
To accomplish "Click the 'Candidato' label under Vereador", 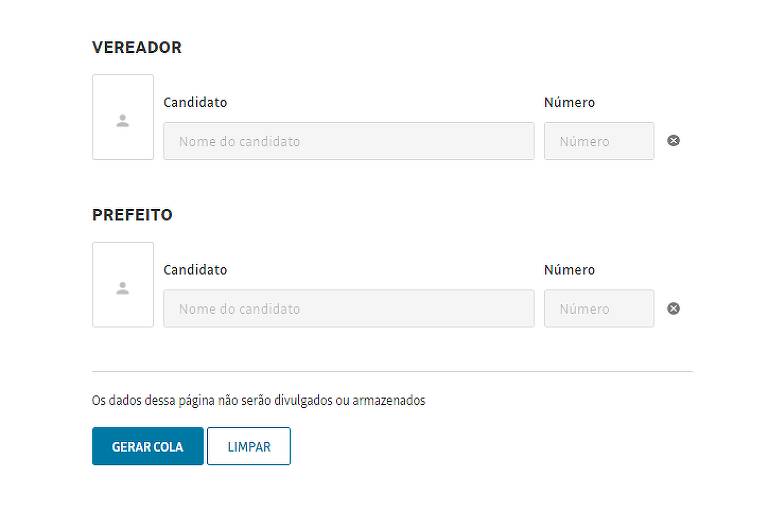I will click(x=195, y=102).
